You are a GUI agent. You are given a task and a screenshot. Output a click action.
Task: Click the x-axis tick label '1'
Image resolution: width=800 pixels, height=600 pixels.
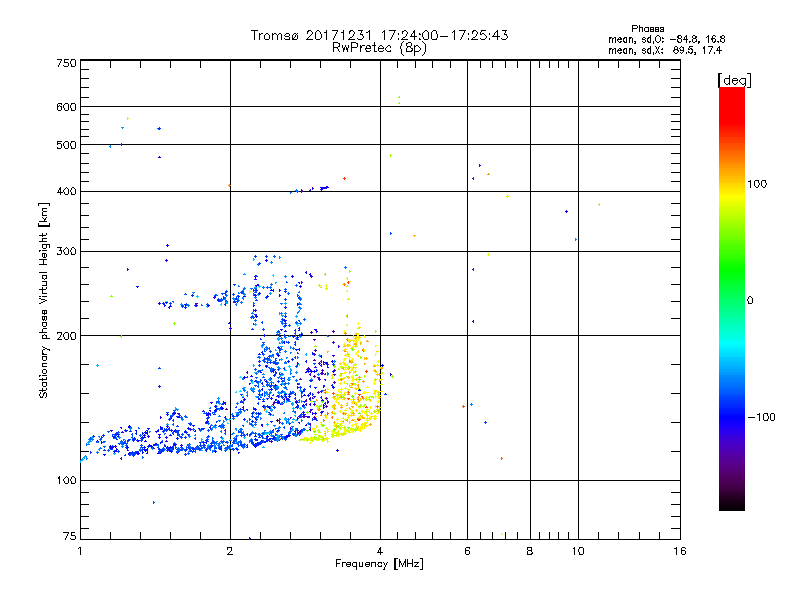coord(80,551)
